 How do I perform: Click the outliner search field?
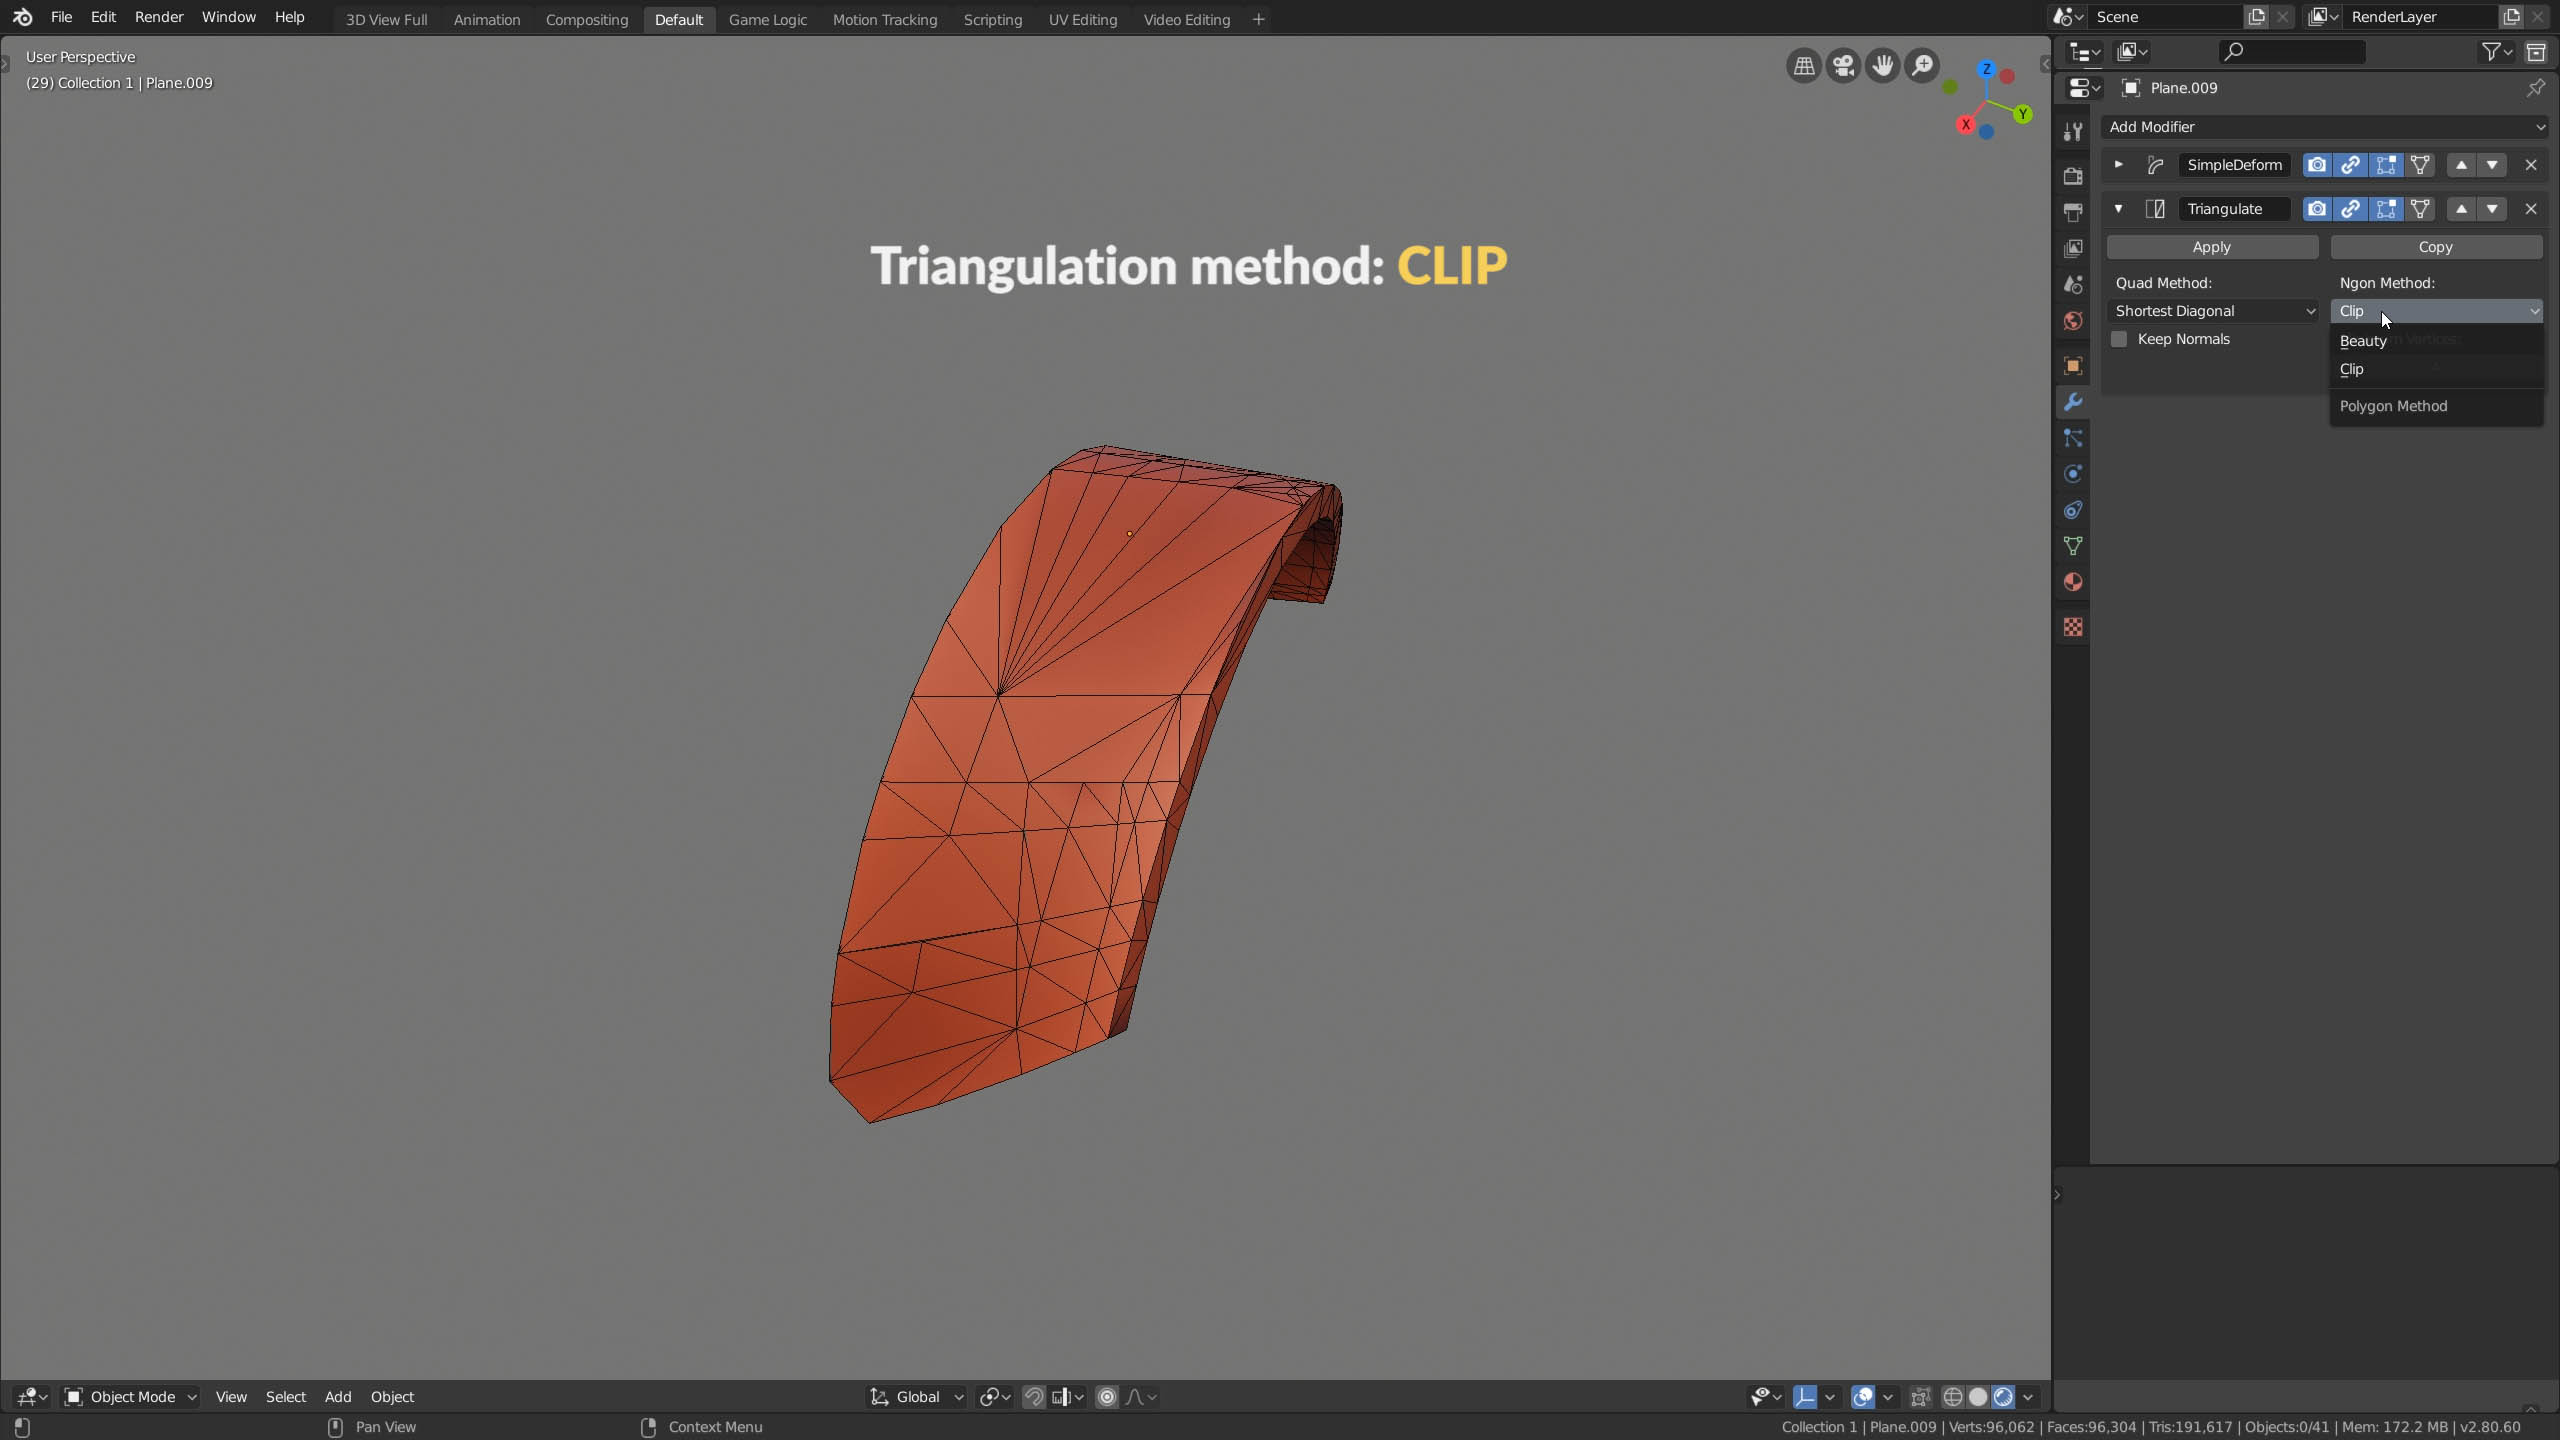(x=2291, y=52)
